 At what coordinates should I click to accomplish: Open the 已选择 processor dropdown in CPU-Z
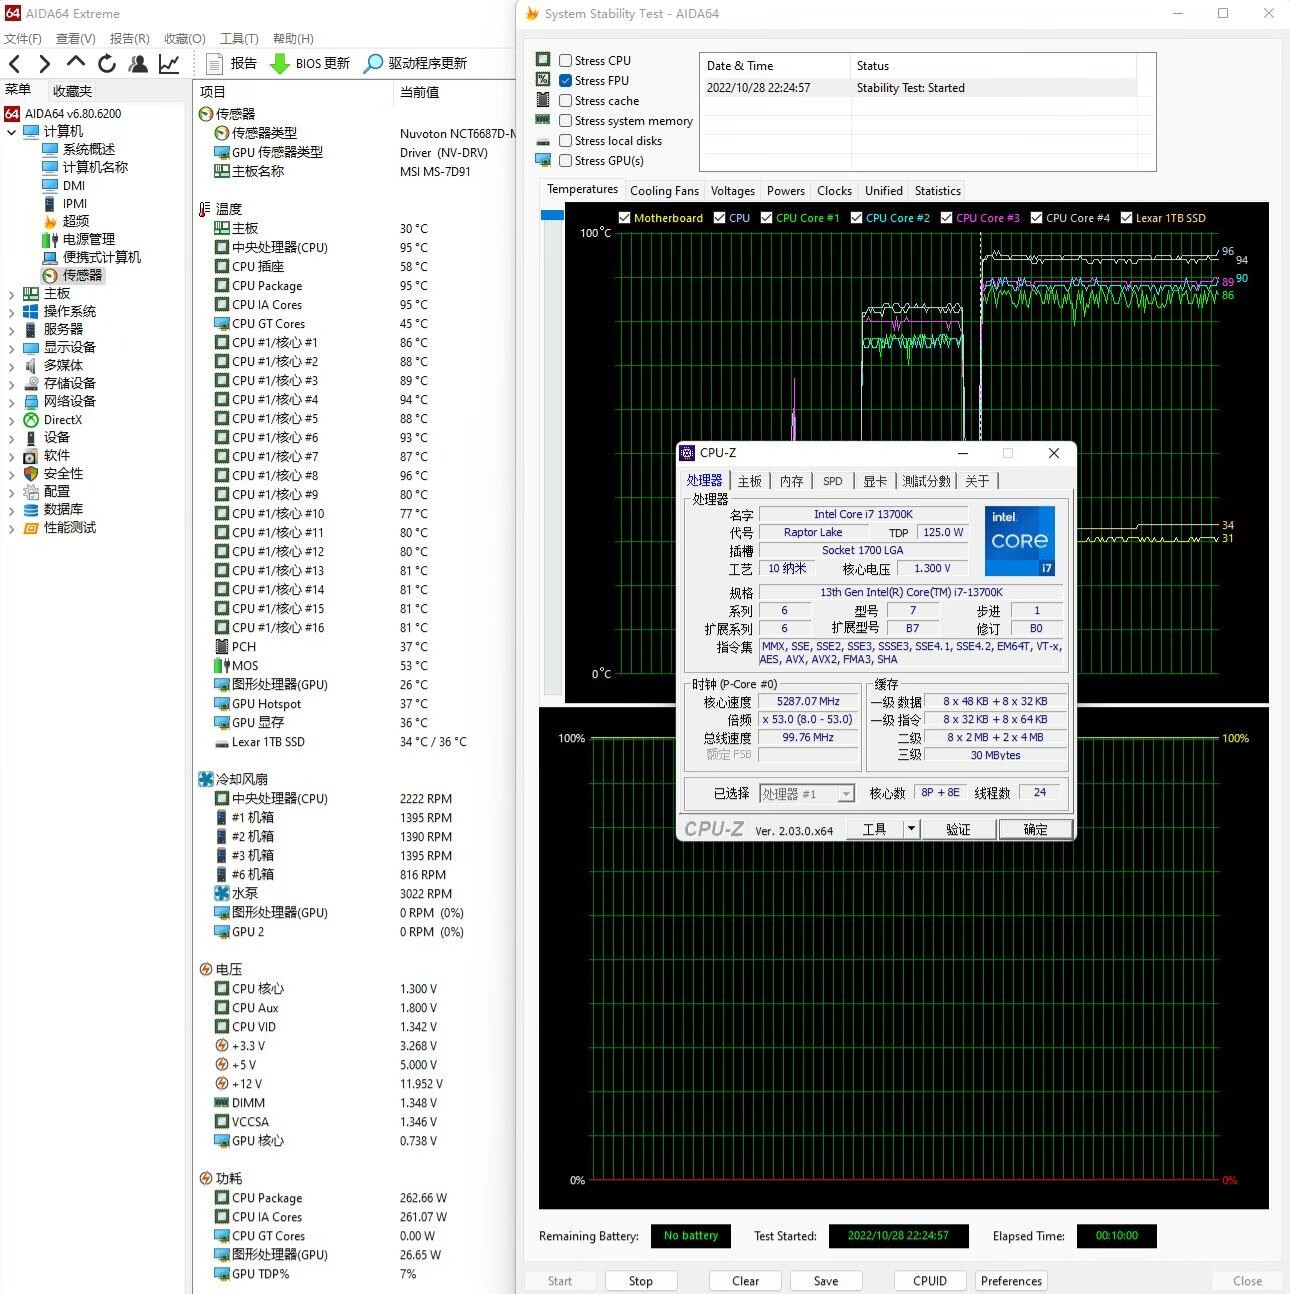click(x=846, y=794)
